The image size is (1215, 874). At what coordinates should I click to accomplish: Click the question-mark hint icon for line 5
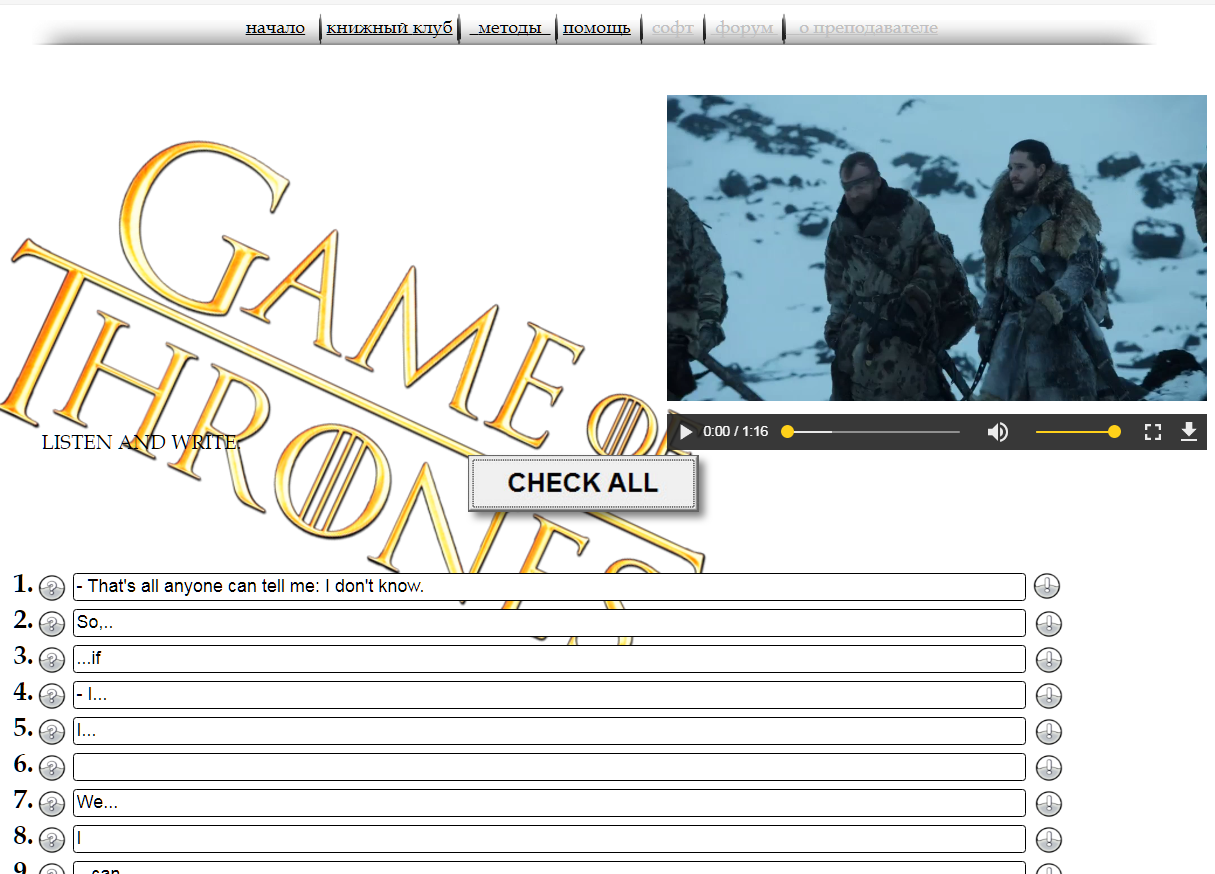(x=52, y=732)
